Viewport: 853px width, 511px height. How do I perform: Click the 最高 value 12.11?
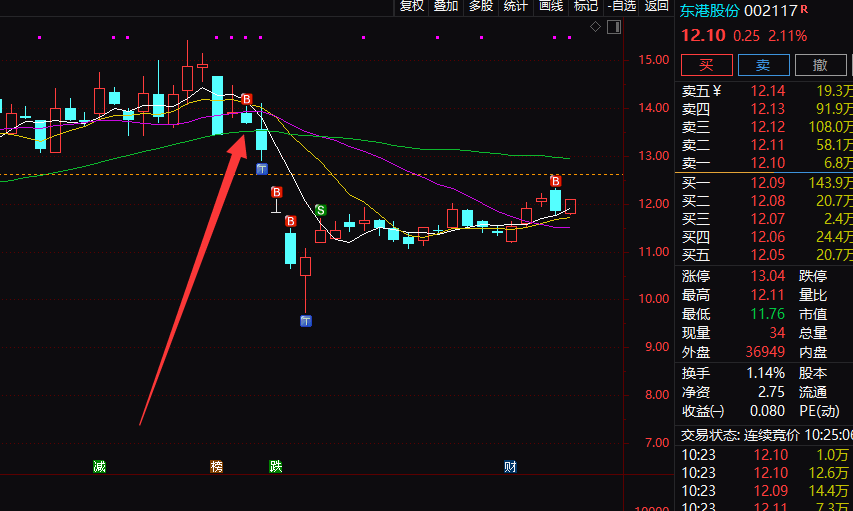coord(768,295)
